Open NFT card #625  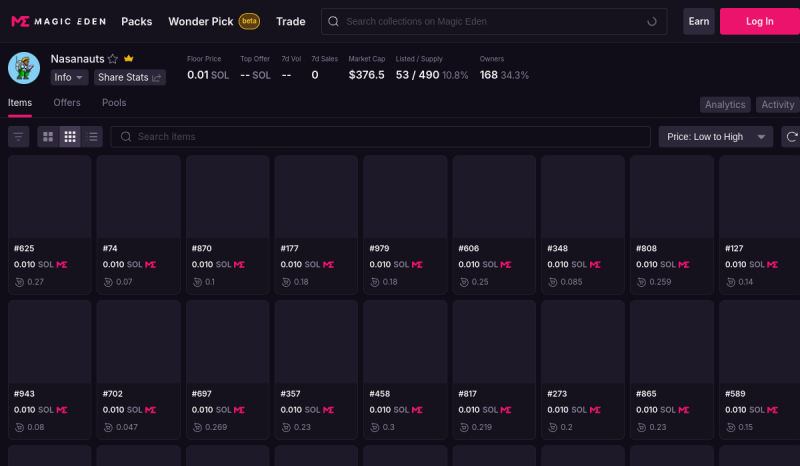[x=49, y=225]
